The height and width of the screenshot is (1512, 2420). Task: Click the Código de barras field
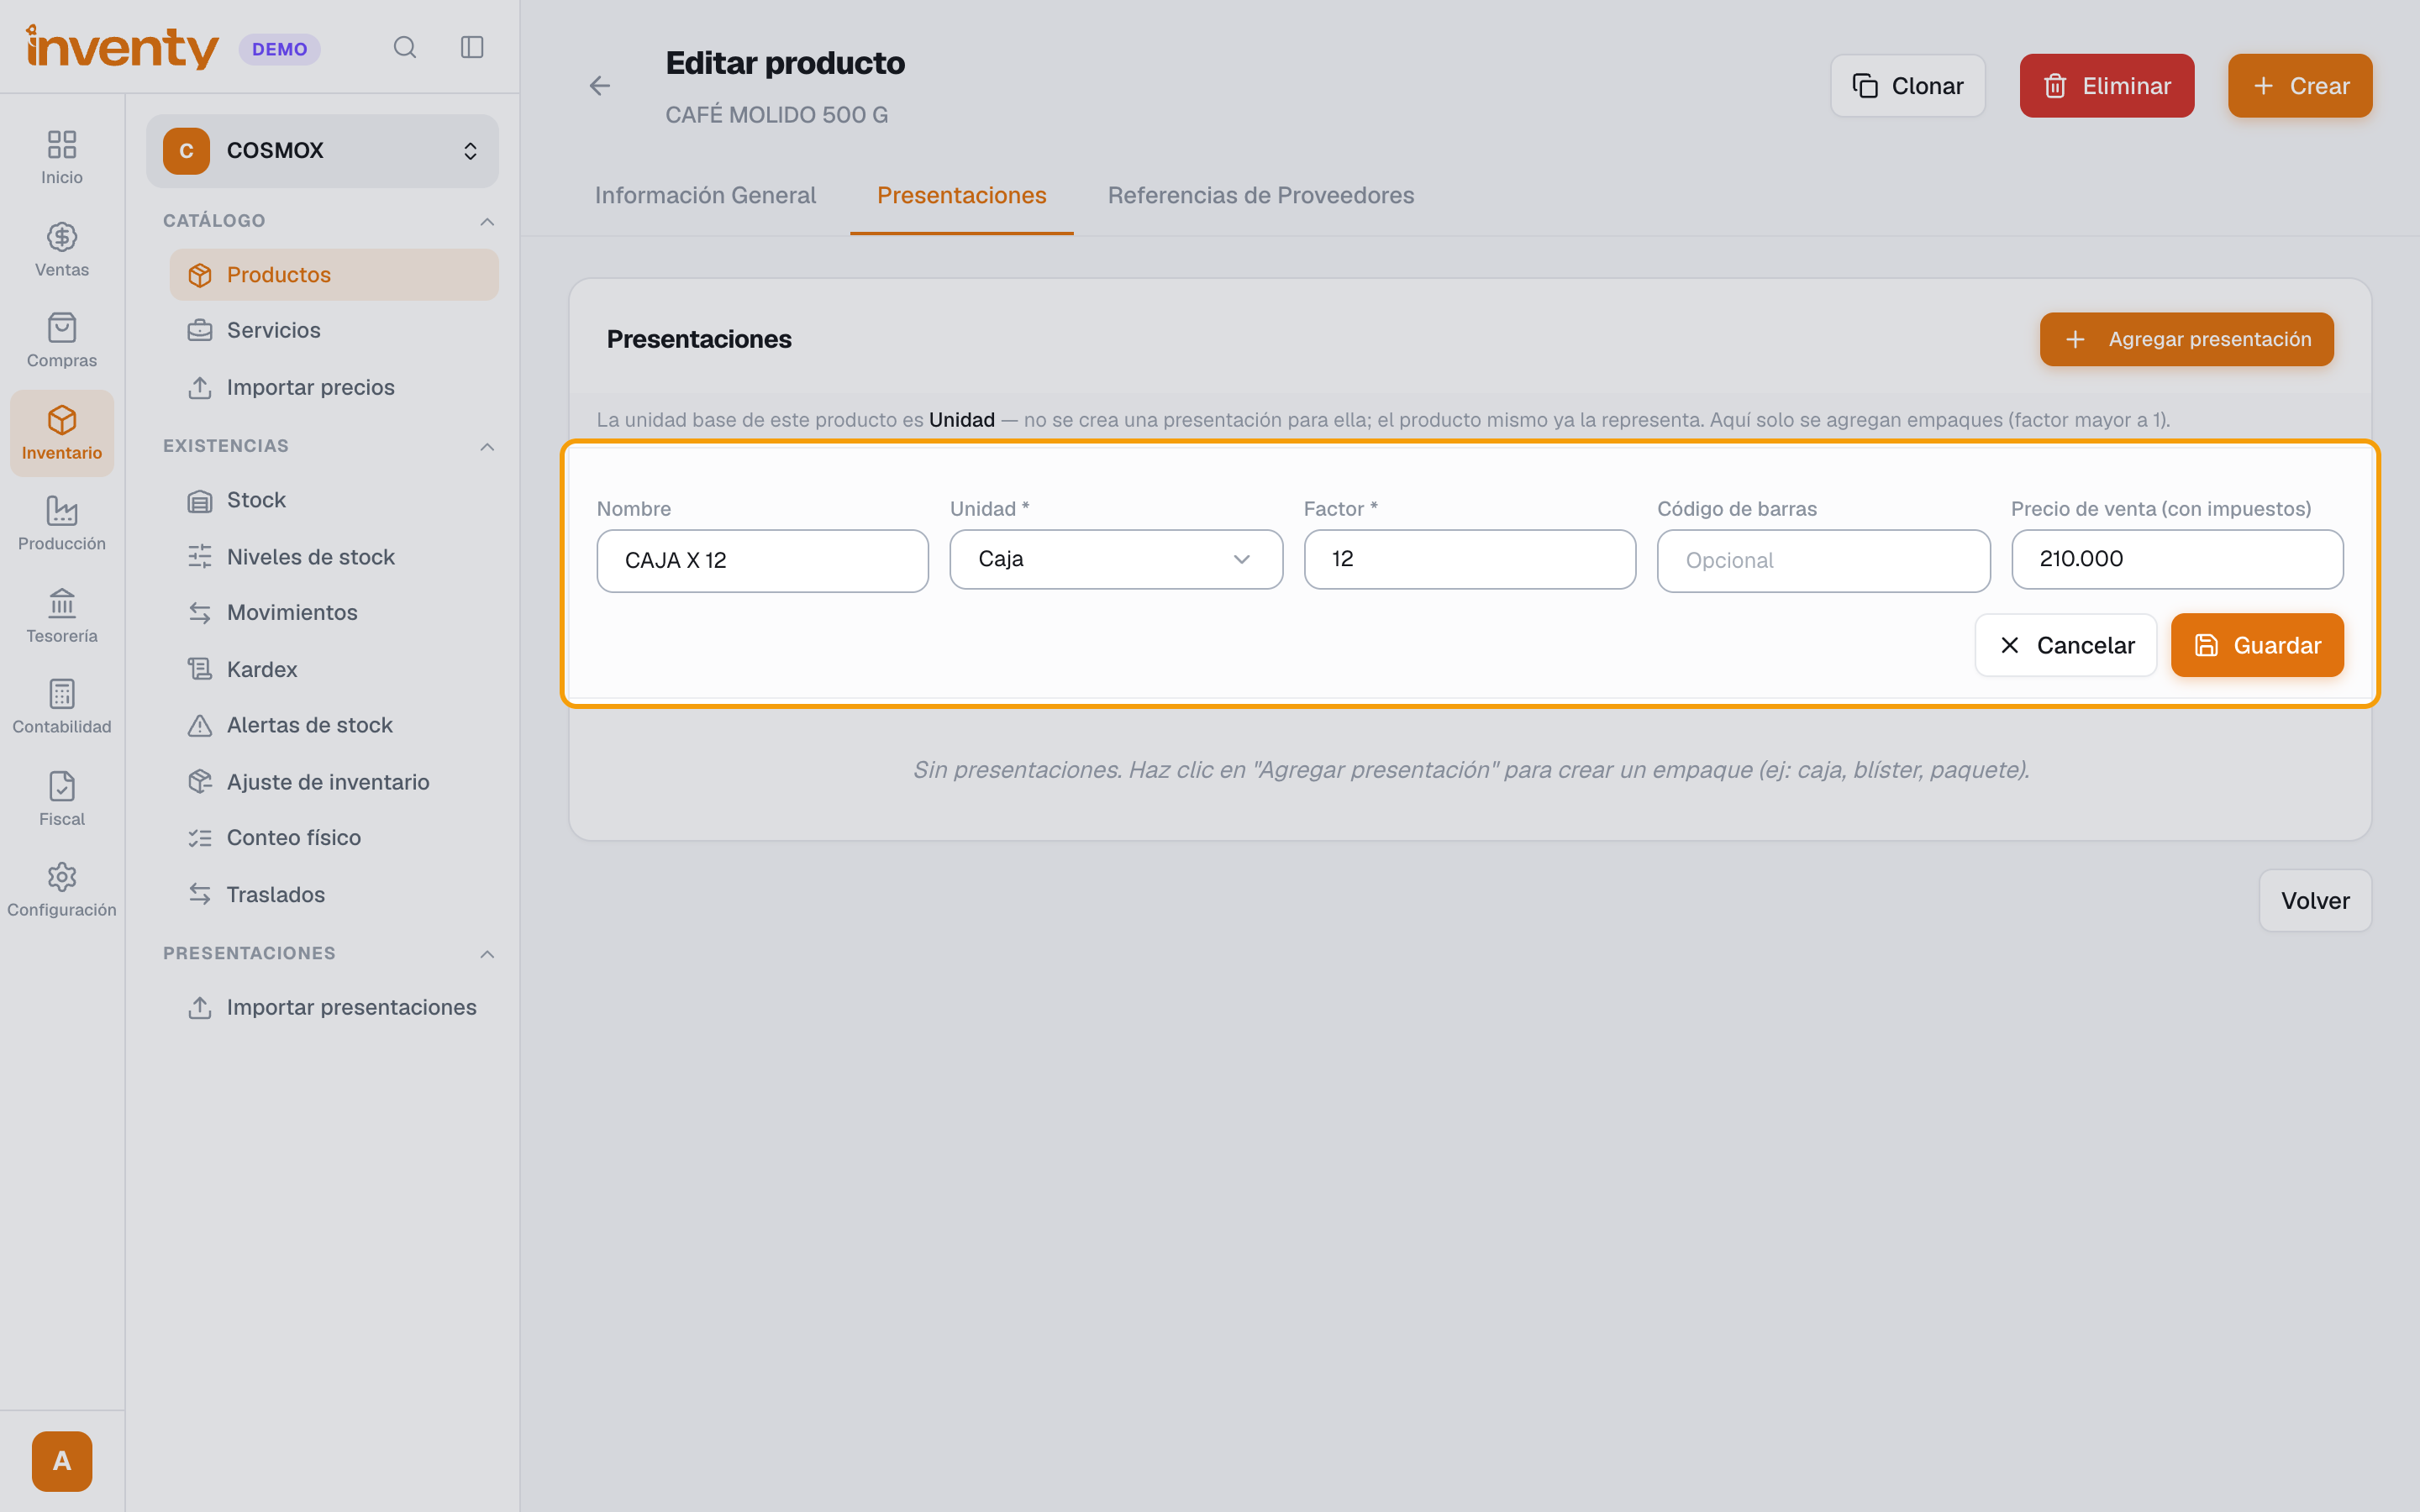pyautogui.click(x=1823, y=561)
